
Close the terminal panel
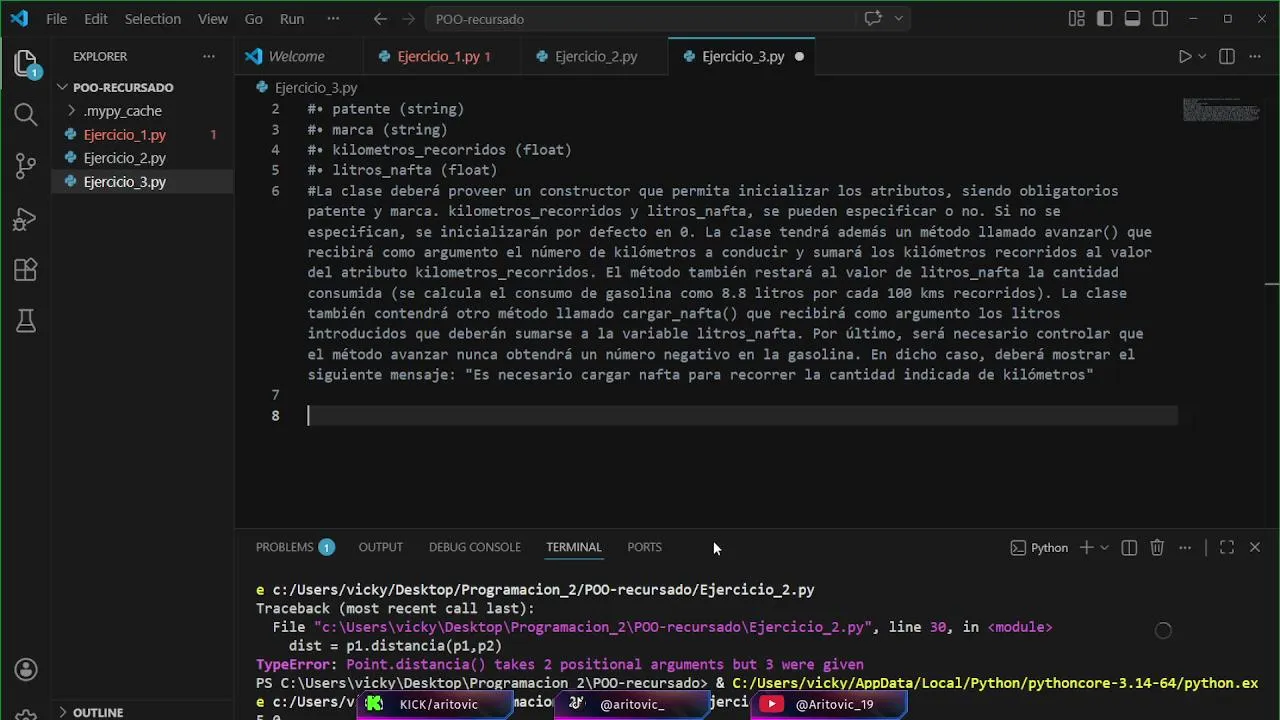[x=1255, y=548]
